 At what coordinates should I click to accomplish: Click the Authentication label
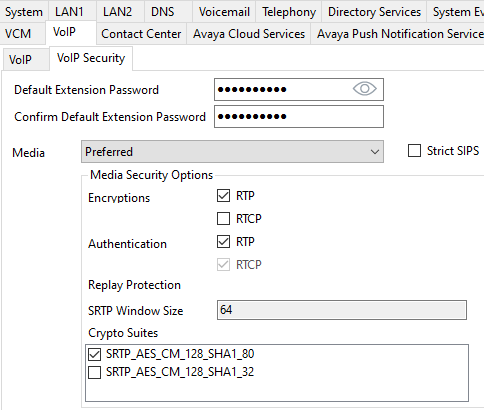127,244
